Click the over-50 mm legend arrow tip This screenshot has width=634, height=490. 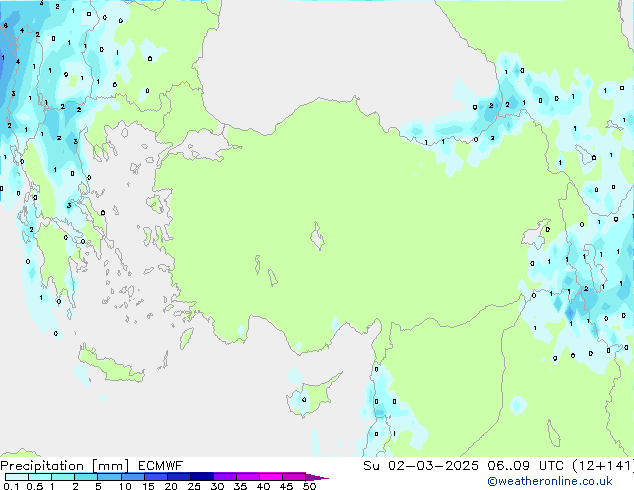317,477
